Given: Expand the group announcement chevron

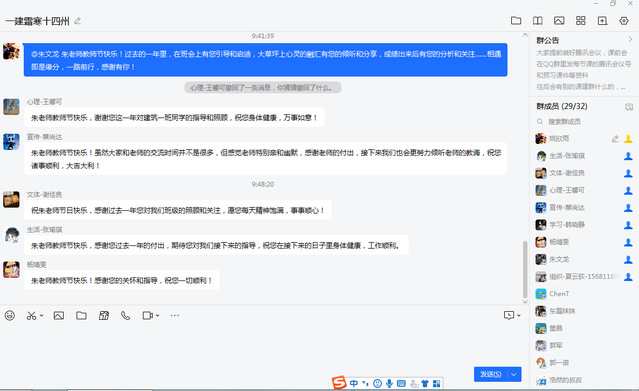Looking at the screenshot, I should pyautogui.click(x=630, y=39).
